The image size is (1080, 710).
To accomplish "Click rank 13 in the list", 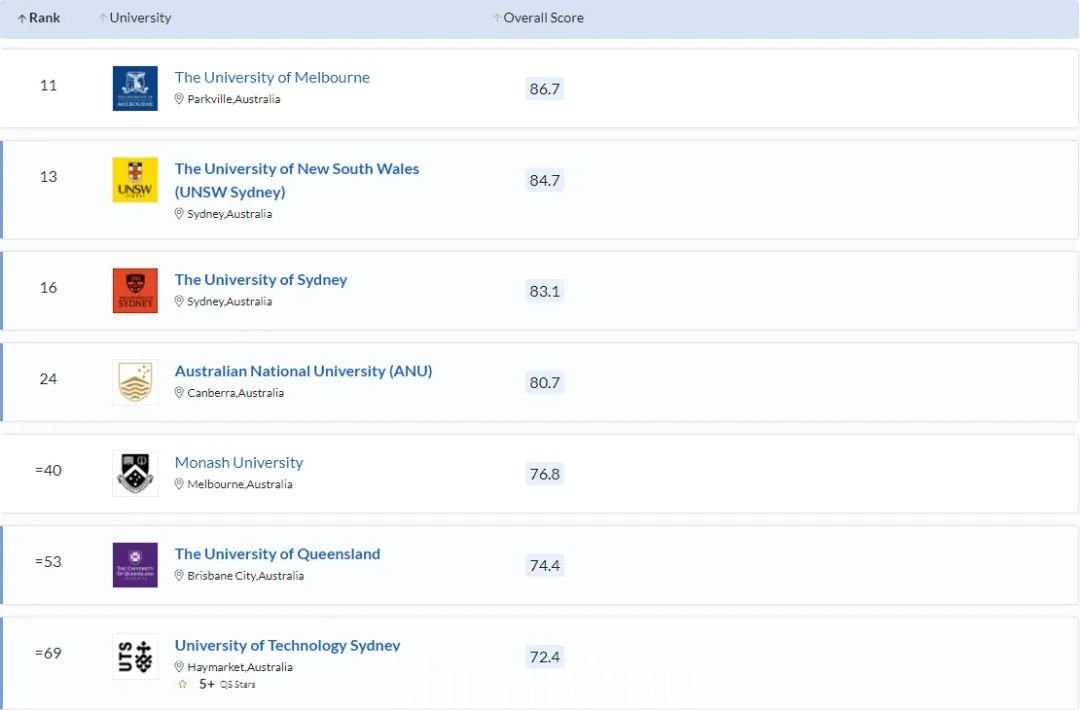I will coord(48,177).
